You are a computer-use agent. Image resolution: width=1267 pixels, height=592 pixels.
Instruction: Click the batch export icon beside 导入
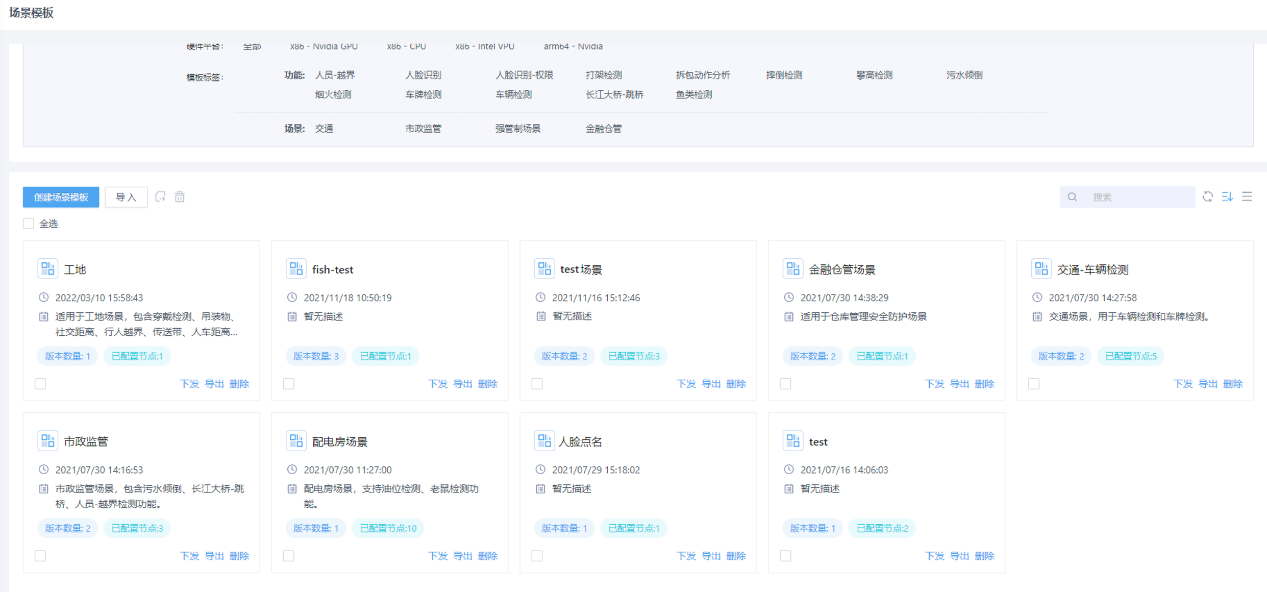click(x=160, y=197)
